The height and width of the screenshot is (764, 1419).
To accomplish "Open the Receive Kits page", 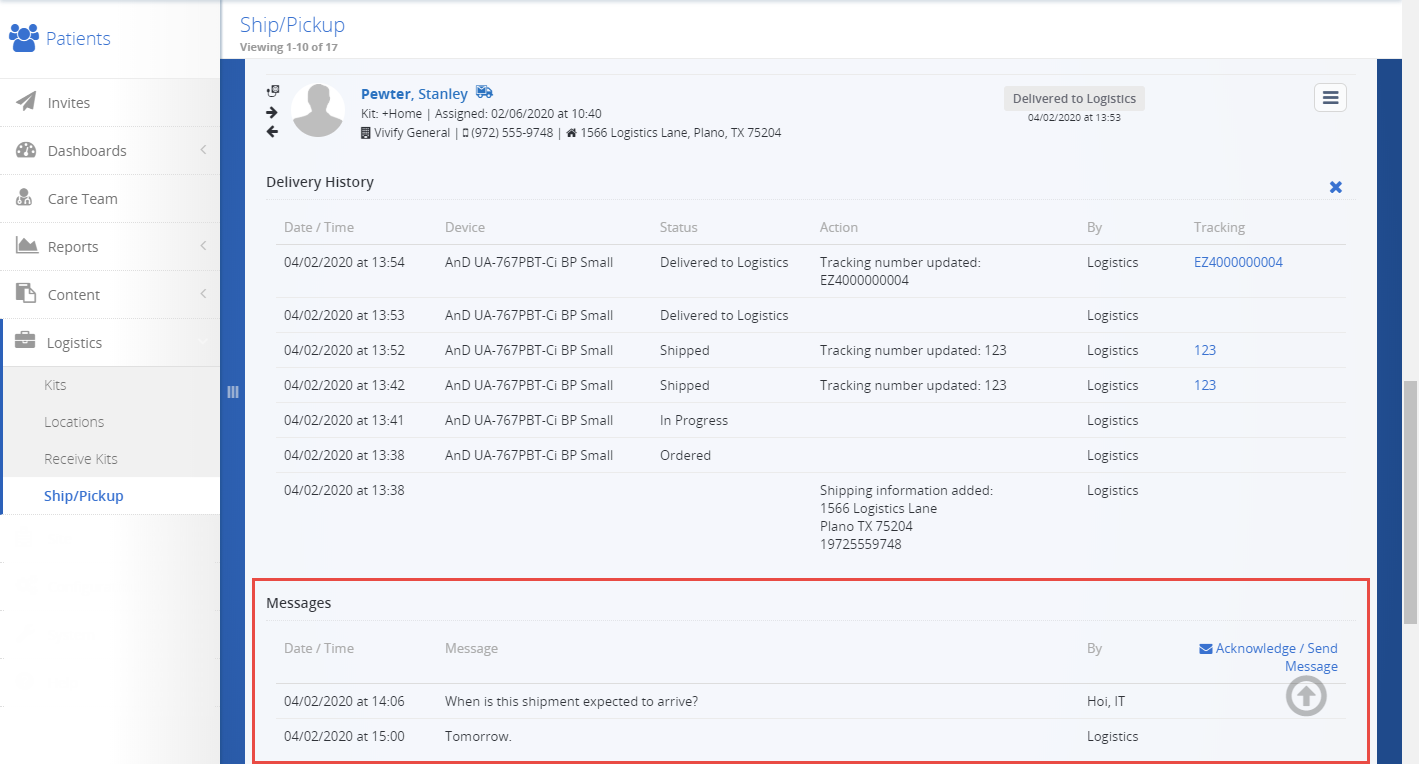I will coord(81,459).
